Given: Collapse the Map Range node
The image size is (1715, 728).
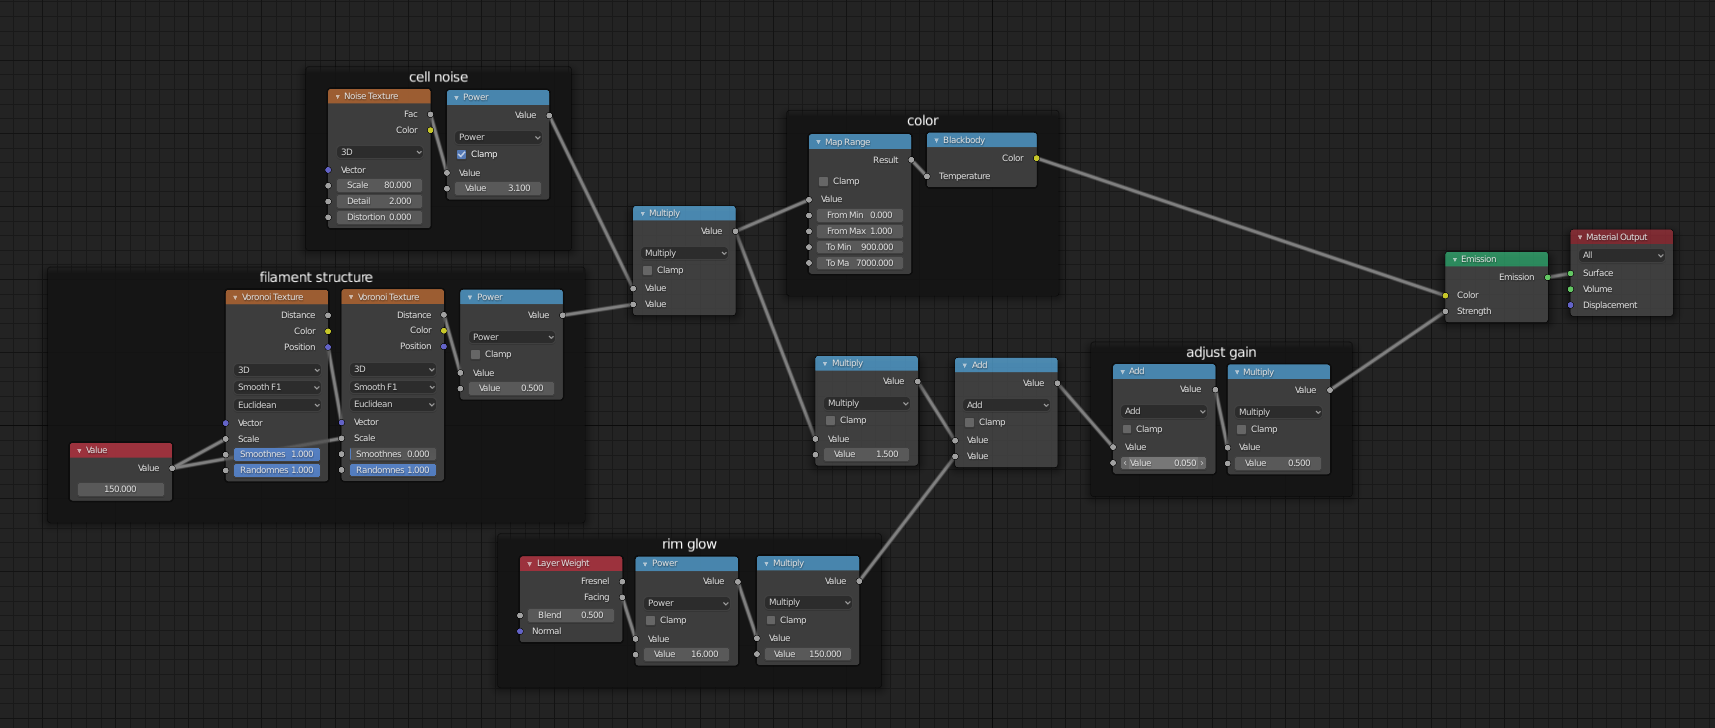Looking at the screenshot, I should point(818,142).
